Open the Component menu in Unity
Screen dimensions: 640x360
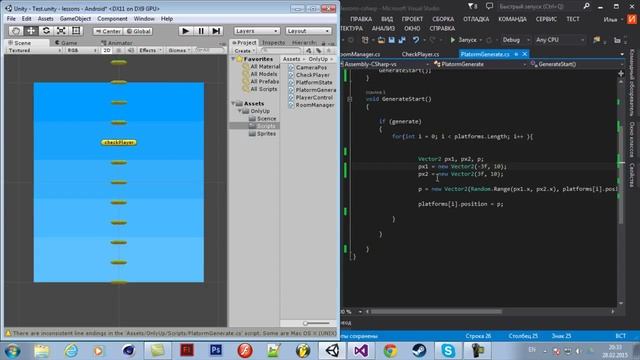(x=112, y=19)
